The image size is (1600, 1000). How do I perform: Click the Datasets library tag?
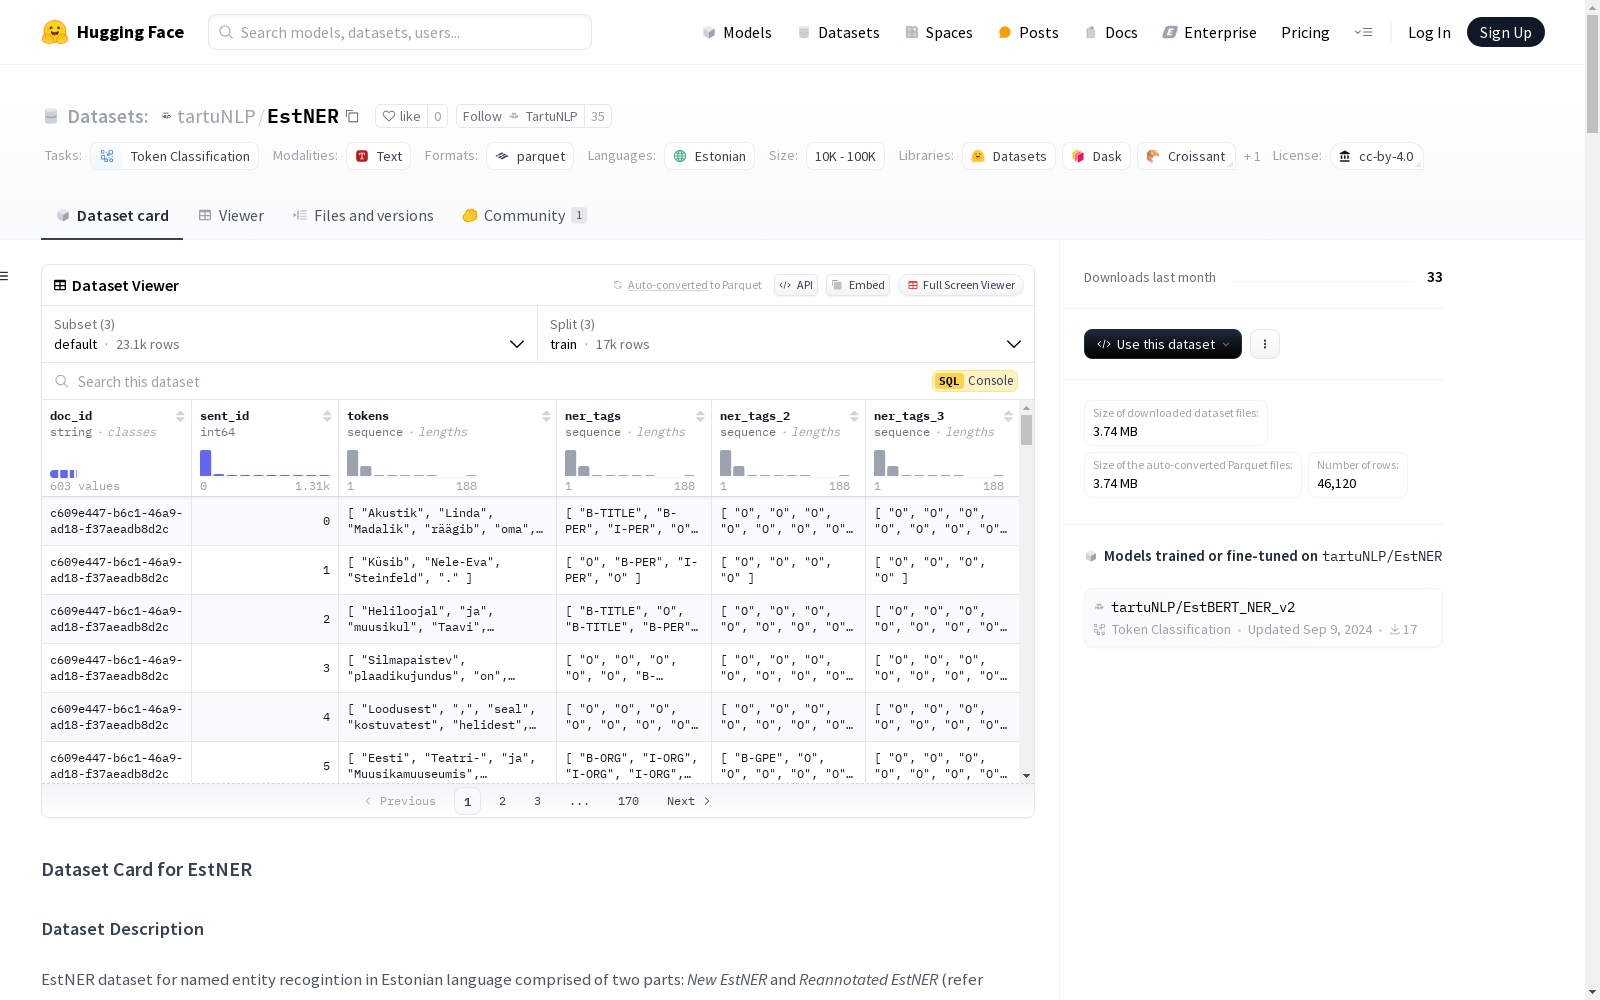tap(1008, 156)
